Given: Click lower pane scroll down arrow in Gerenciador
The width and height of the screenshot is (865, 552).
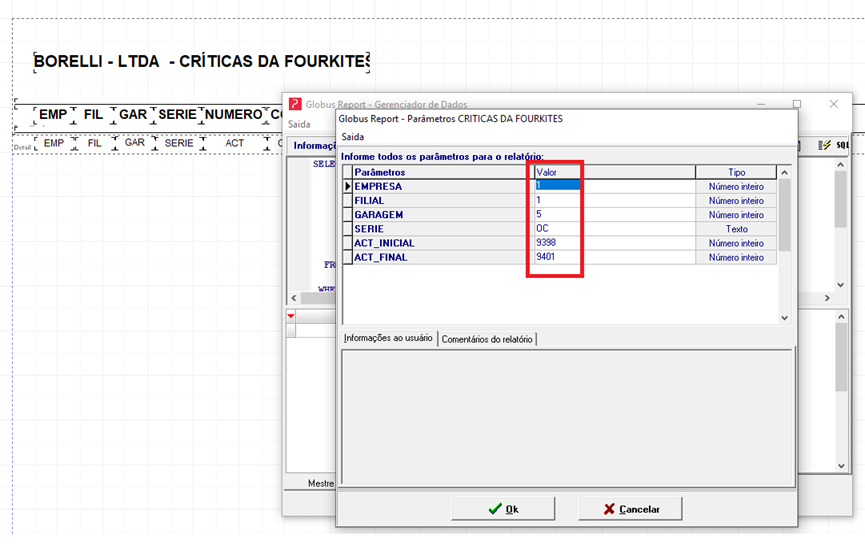Looking at the screenshot, I should tap(841, 466).
